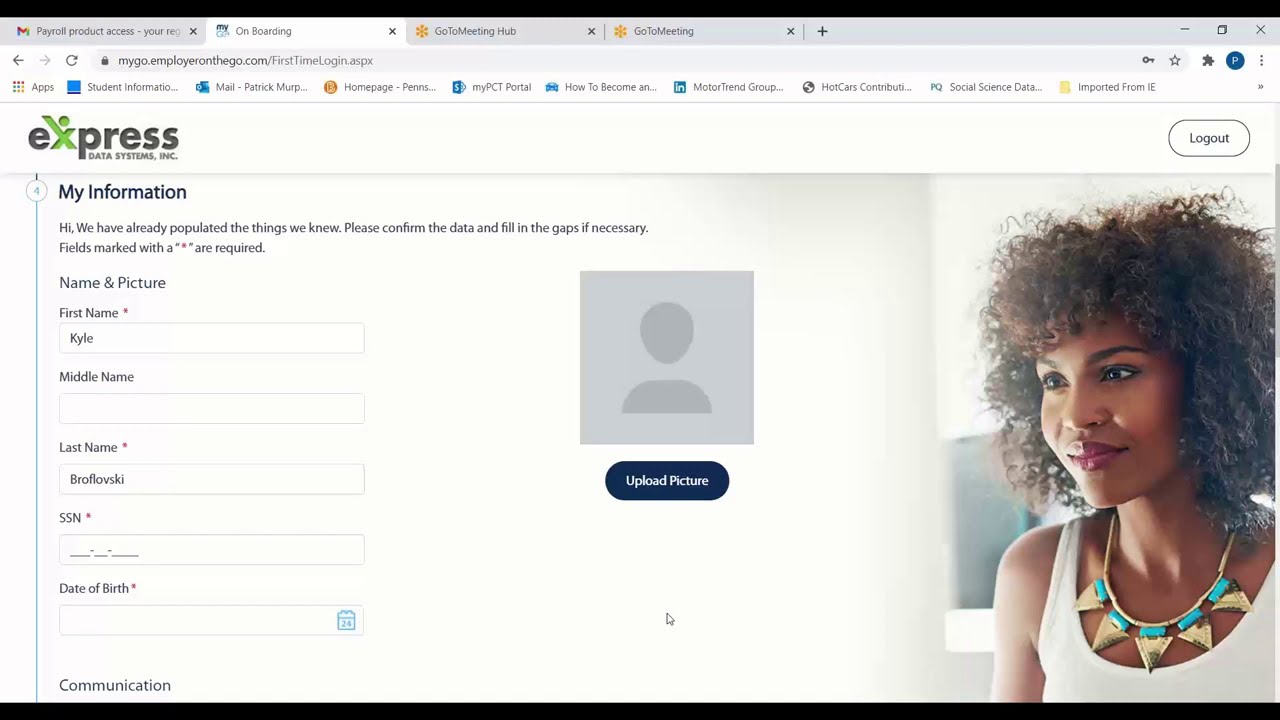This screenshot has height=720, width=1280.
Task: Open the Chrome profile avatar P
Action: click(1235, 61)
